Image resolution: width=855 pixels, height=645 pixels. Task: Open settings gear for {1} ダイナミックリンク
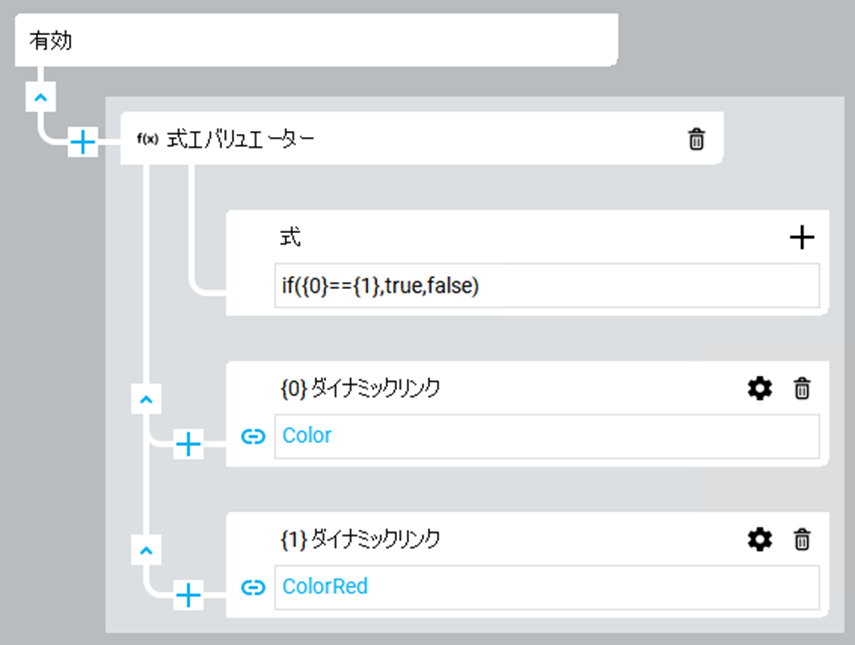[760, 540]
